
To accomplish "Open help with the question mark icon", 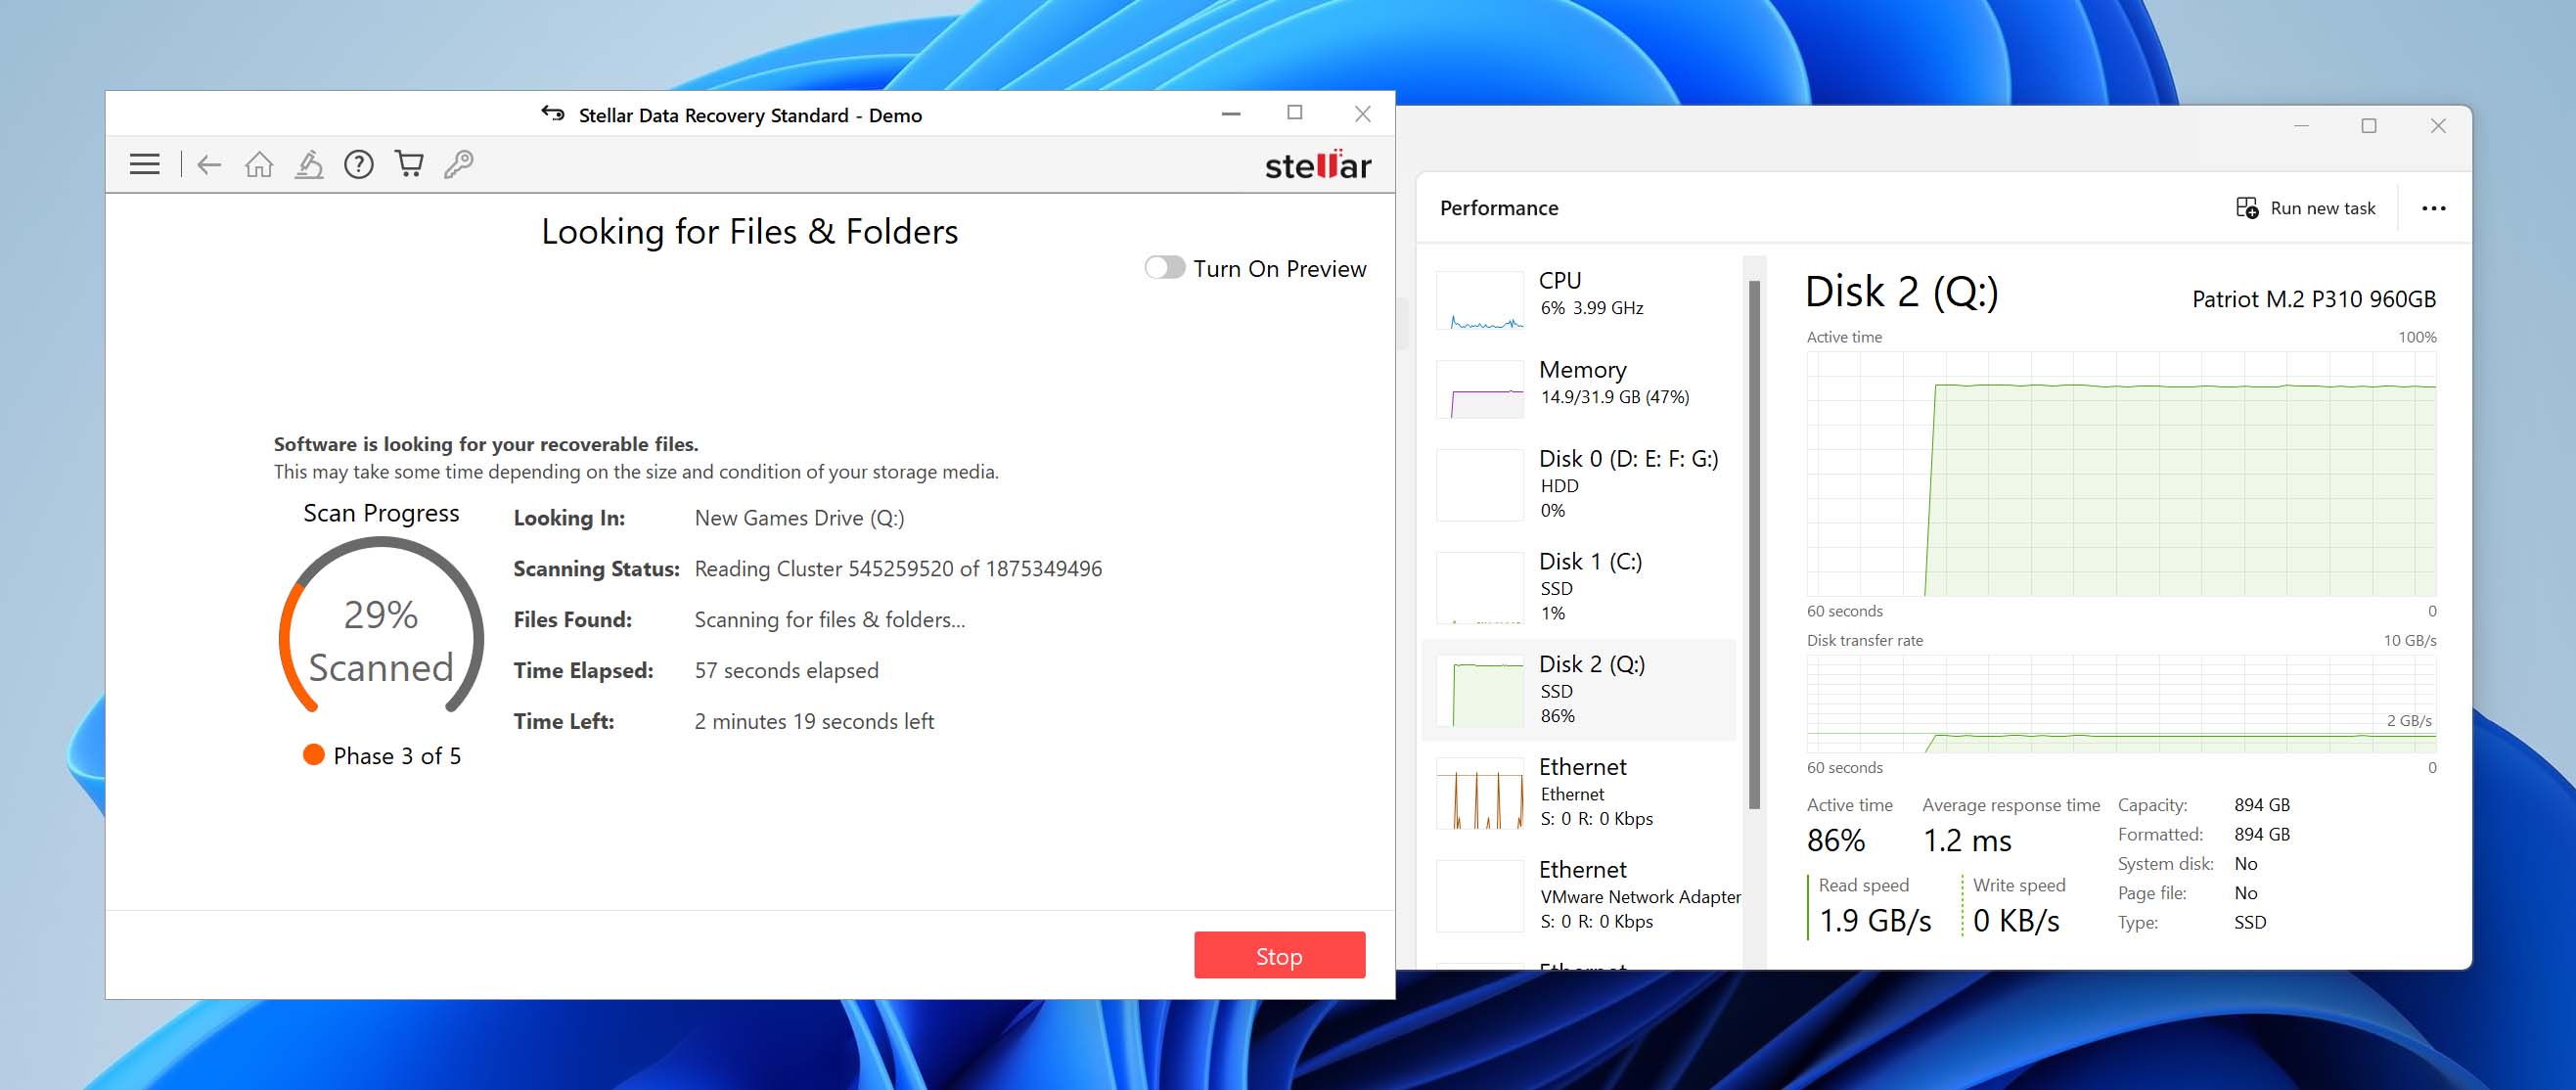I will pyautogui.click(x=359, y=164).
